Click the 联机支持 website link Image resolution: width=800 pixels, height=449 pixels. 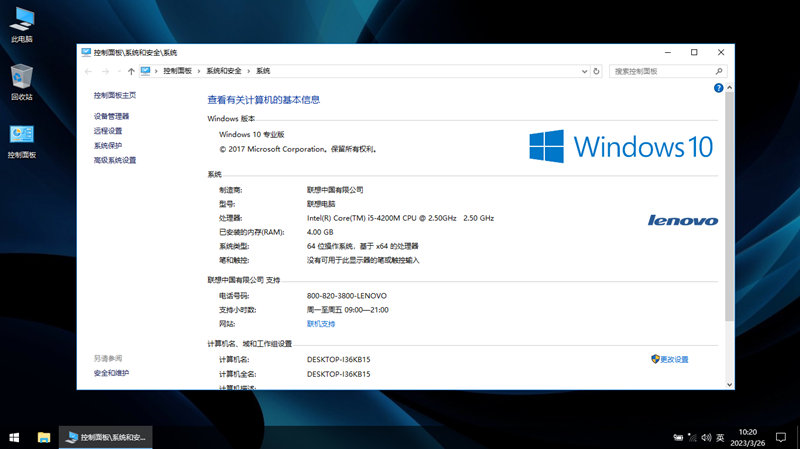coord(321,324)
